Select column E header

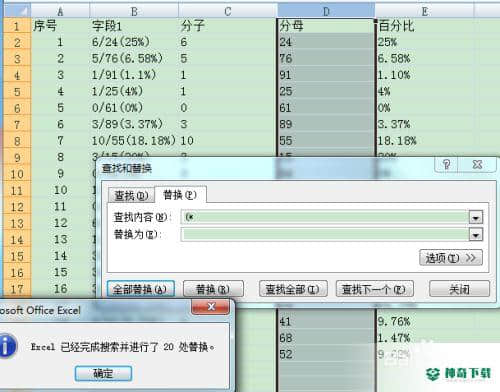[x=425, y=11]
